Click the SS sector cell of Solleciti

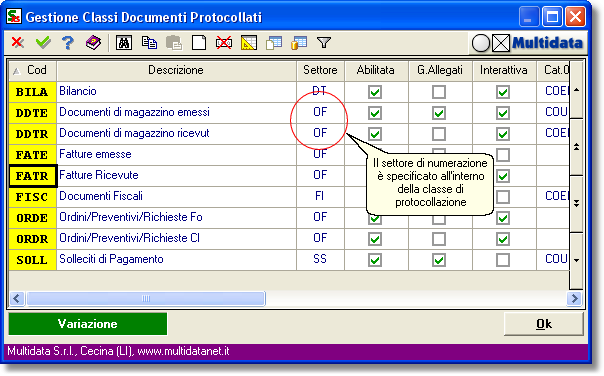pyautogui.click(x=320, y=259)
